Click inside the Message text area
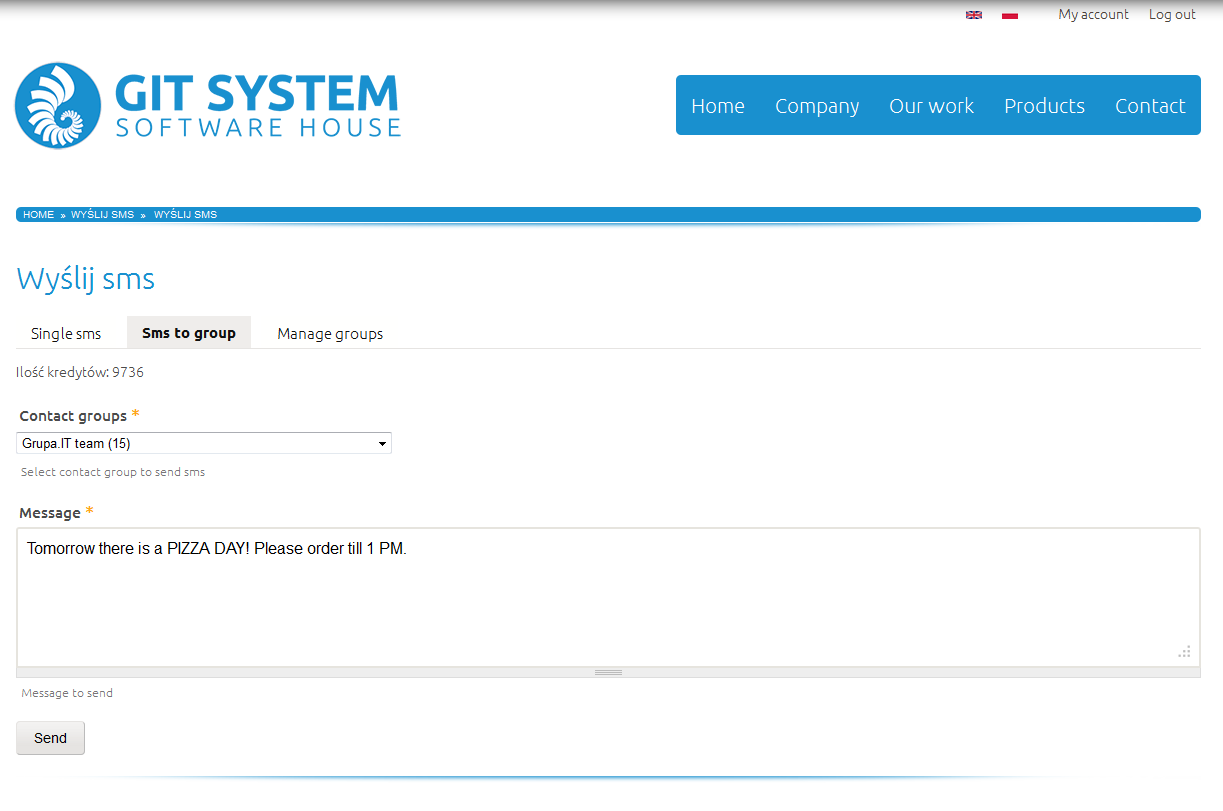Viewport: 1223px width, 811px height. tap(600, 600)
